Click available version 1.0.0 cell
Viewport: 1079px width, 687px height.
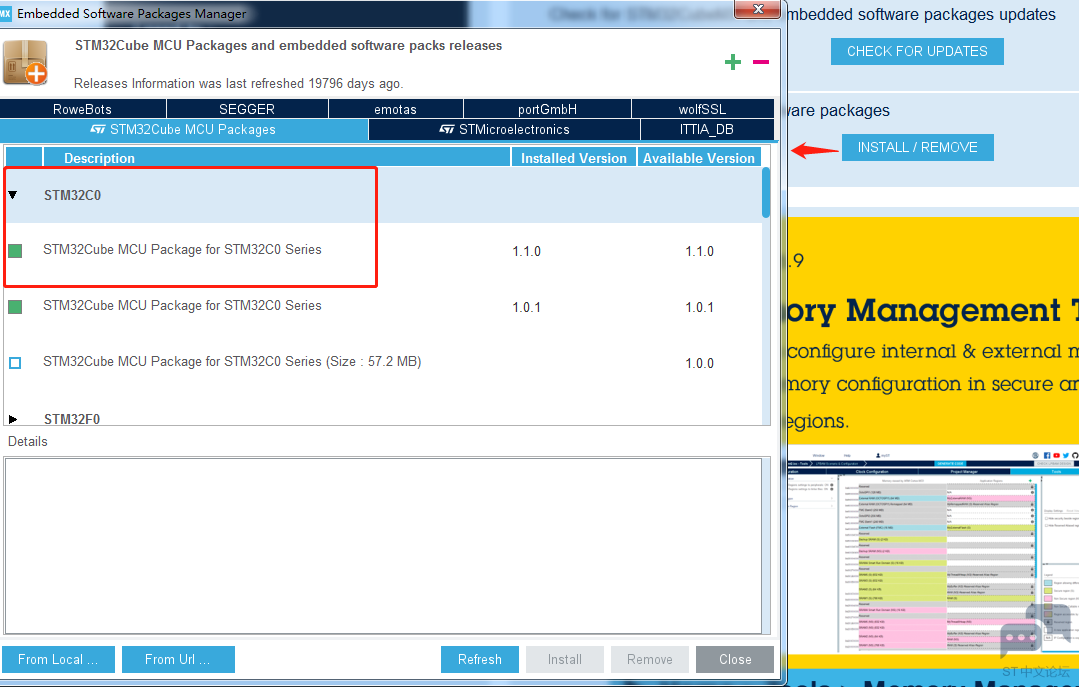pyautogui.click(x=699, y=363)
